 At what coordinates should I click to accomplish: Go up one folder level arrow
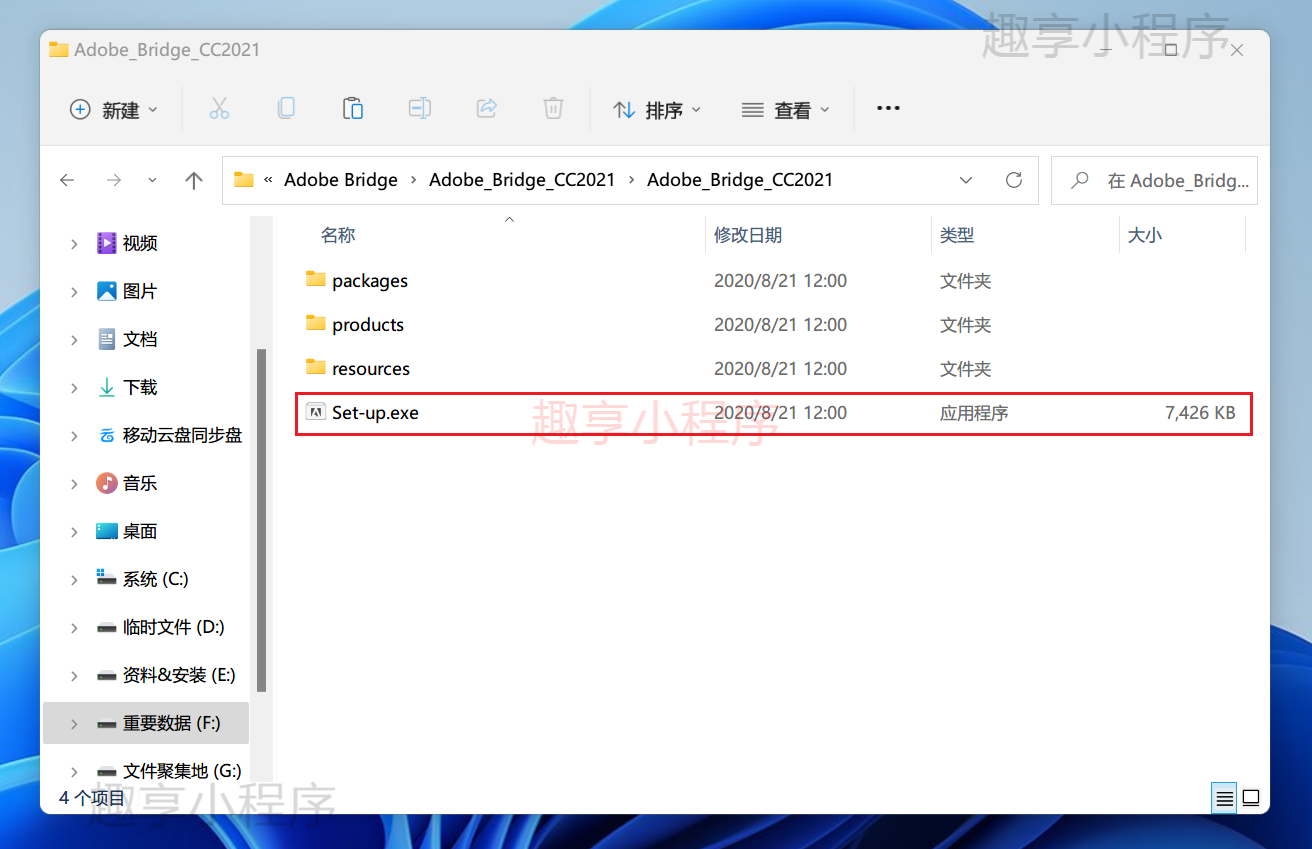194,180
